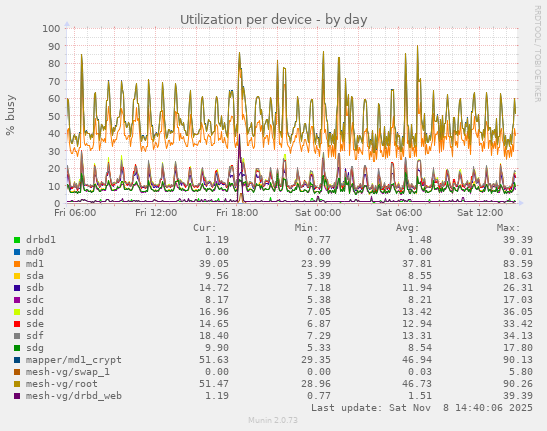Click the 'sde' legend label
This screenshot has height=431, width=547.
[35, 324]
